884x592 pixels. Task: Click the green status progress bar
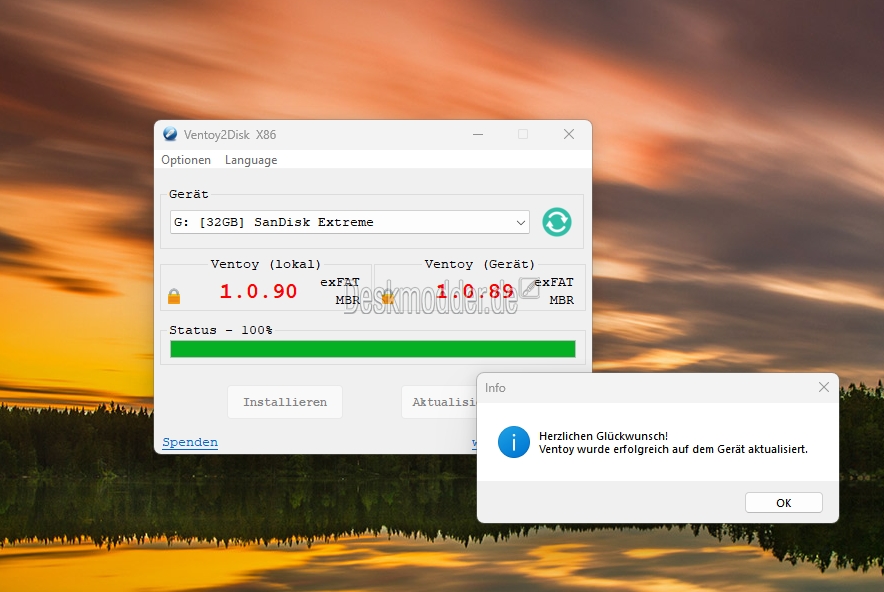[x=373, y=349]
